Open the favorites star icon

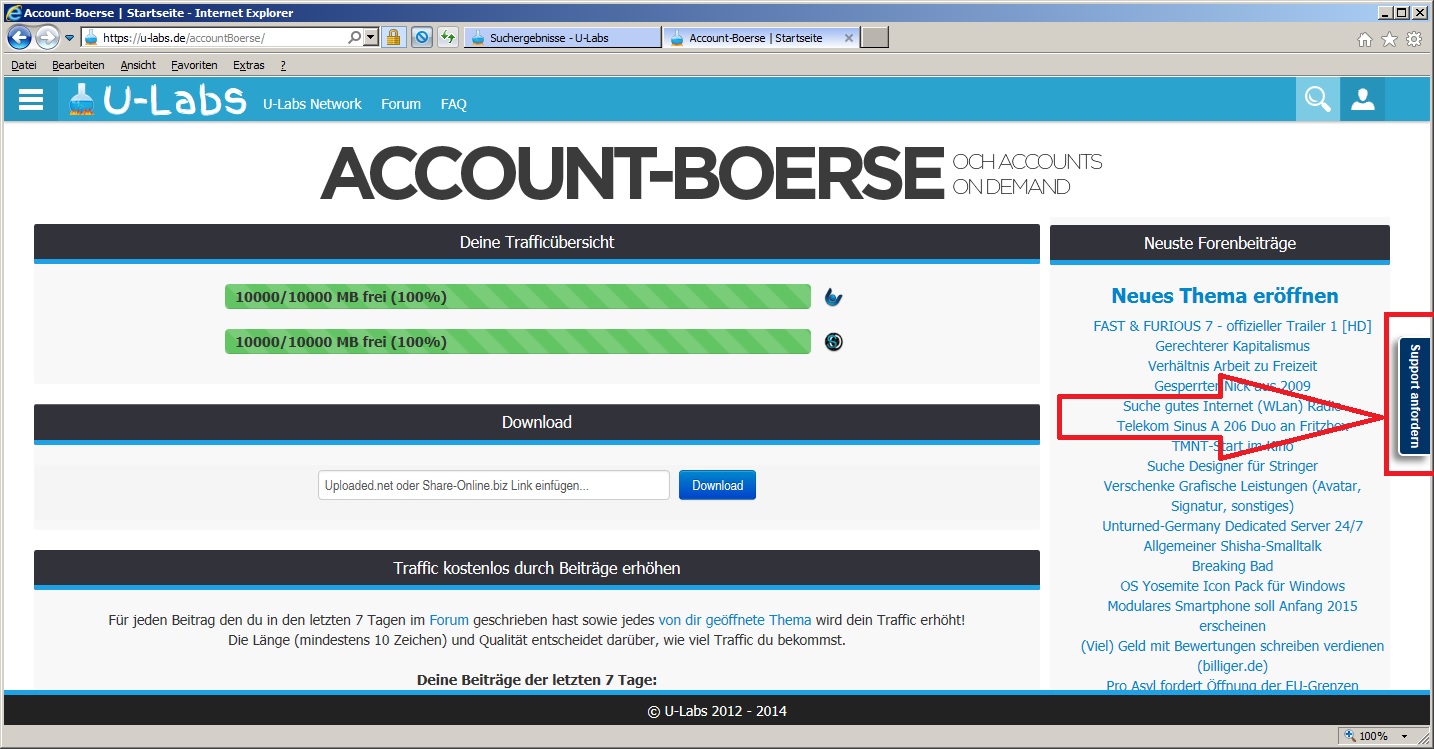pos(1389,39)
